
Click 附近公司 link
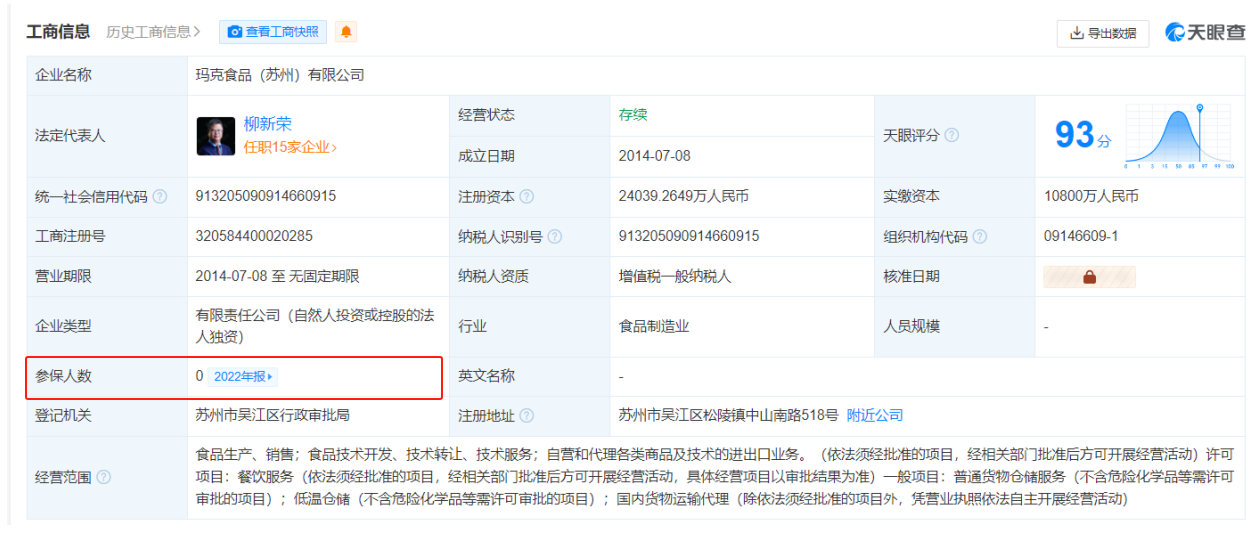(x=875, y=415)
